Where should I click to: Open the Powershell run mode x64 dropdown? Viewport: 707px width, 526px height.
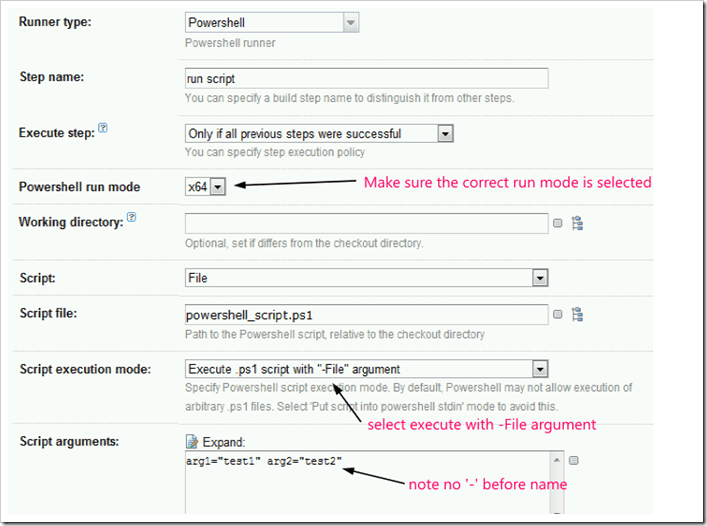tap(217, 186)
